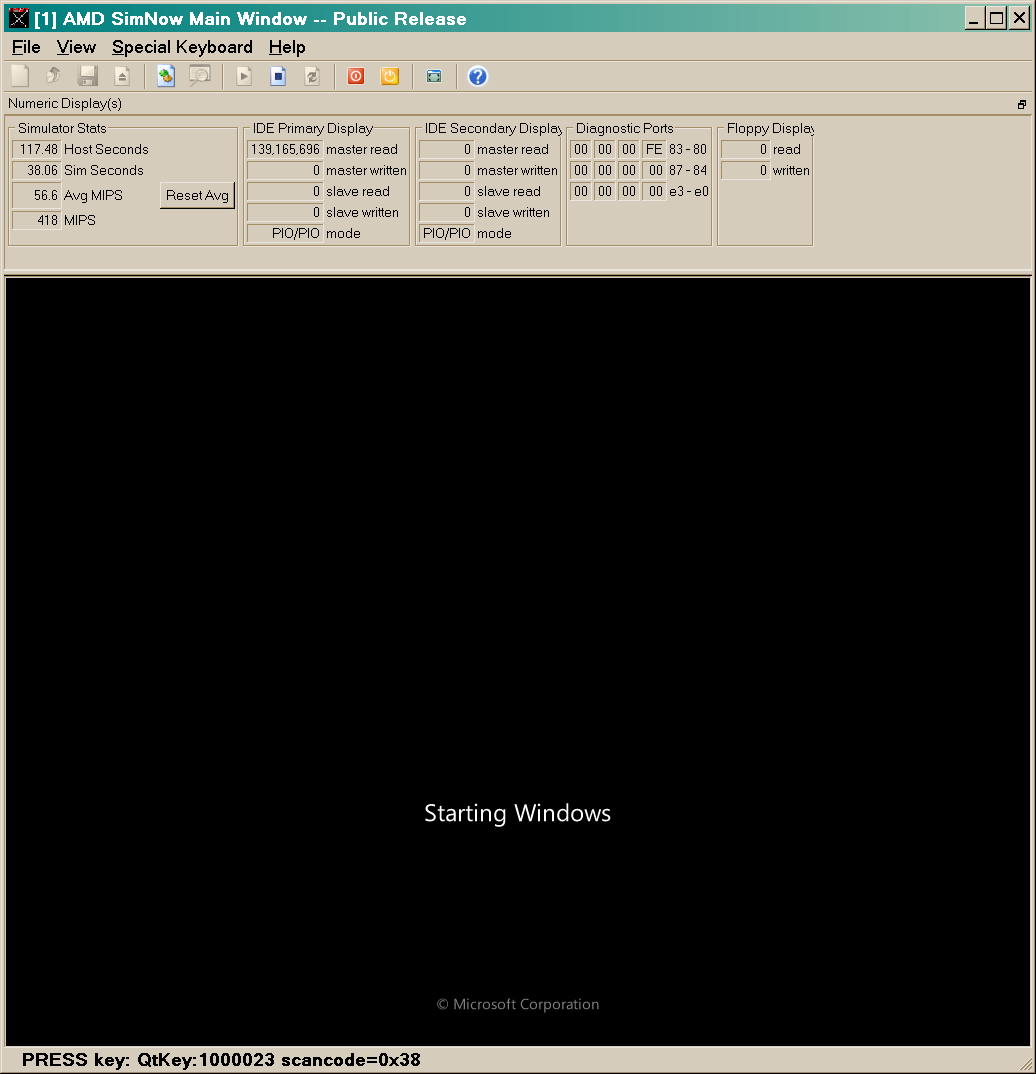Click the New BSD document icon
Viewport: 1036px width, 1074px height.
21,76
